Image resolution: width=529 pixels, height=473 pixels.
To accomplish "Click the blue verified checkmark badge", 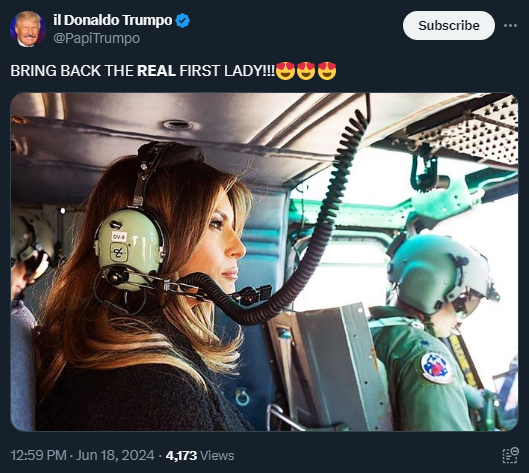I will click(x=183, y=21).
